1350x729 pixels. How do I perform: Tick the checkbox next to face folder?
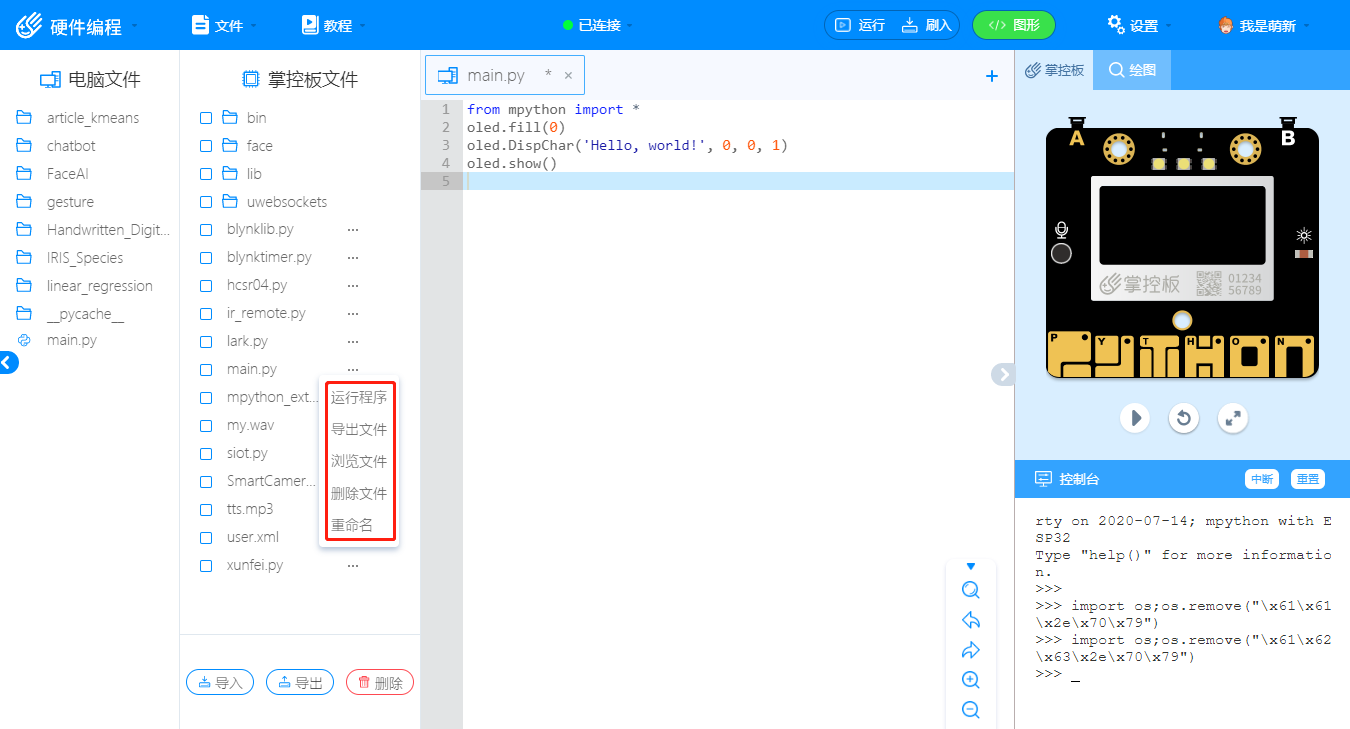point(206,146)
